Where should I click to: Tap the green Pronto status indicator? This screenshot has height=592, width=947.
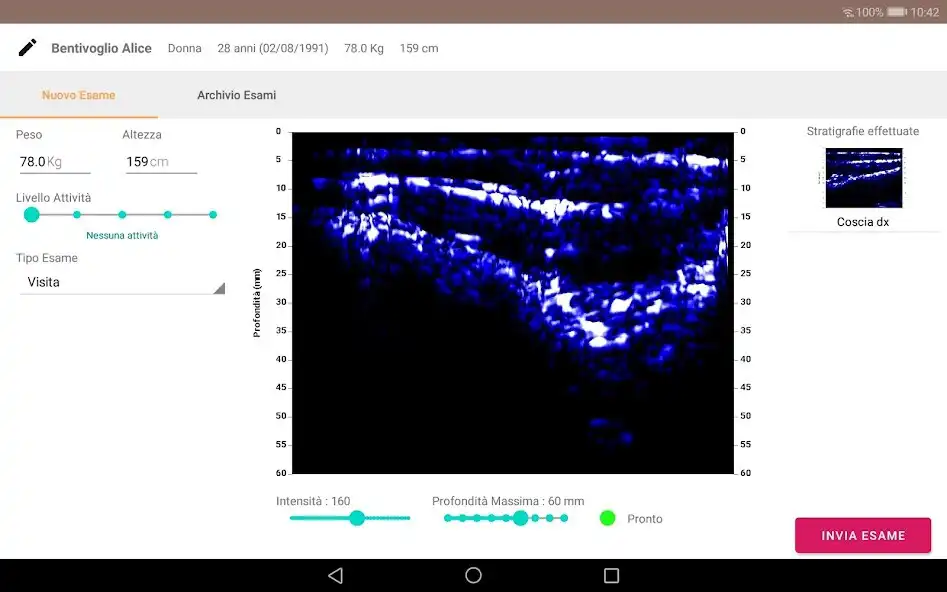pyautogui.click(x=607, y=518)
